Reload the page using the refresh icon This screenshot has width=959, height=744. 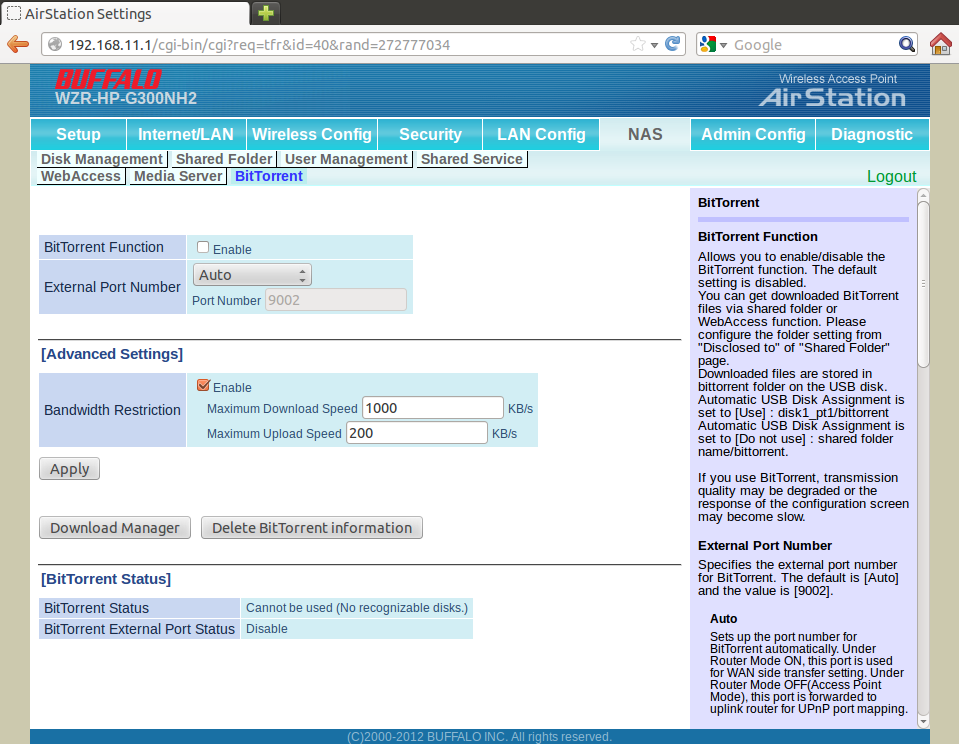coord(674,45)
